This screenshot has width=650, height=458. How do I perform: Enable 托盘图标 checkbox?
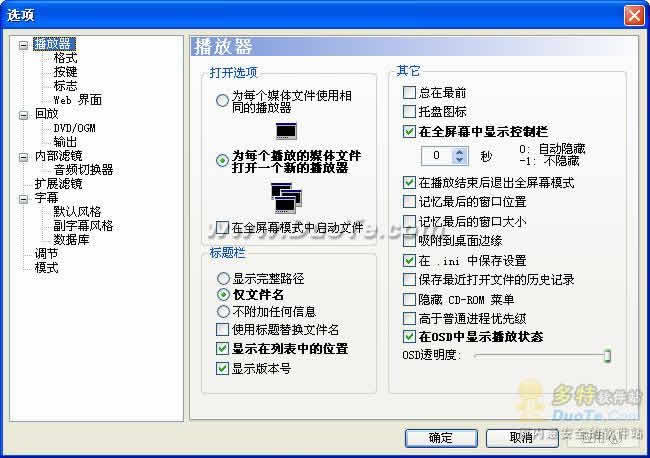(x=409, y=111)
